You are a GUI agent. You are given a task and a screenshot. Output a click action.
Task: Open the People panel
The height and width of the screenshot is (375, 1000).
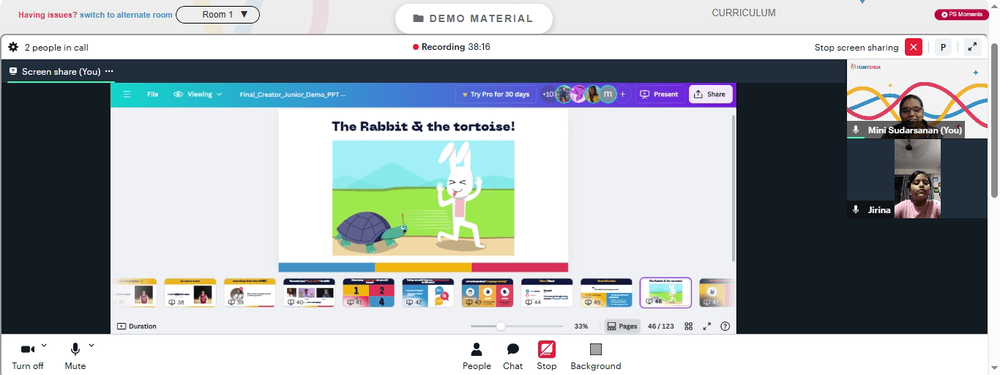[x=476, y=355]
